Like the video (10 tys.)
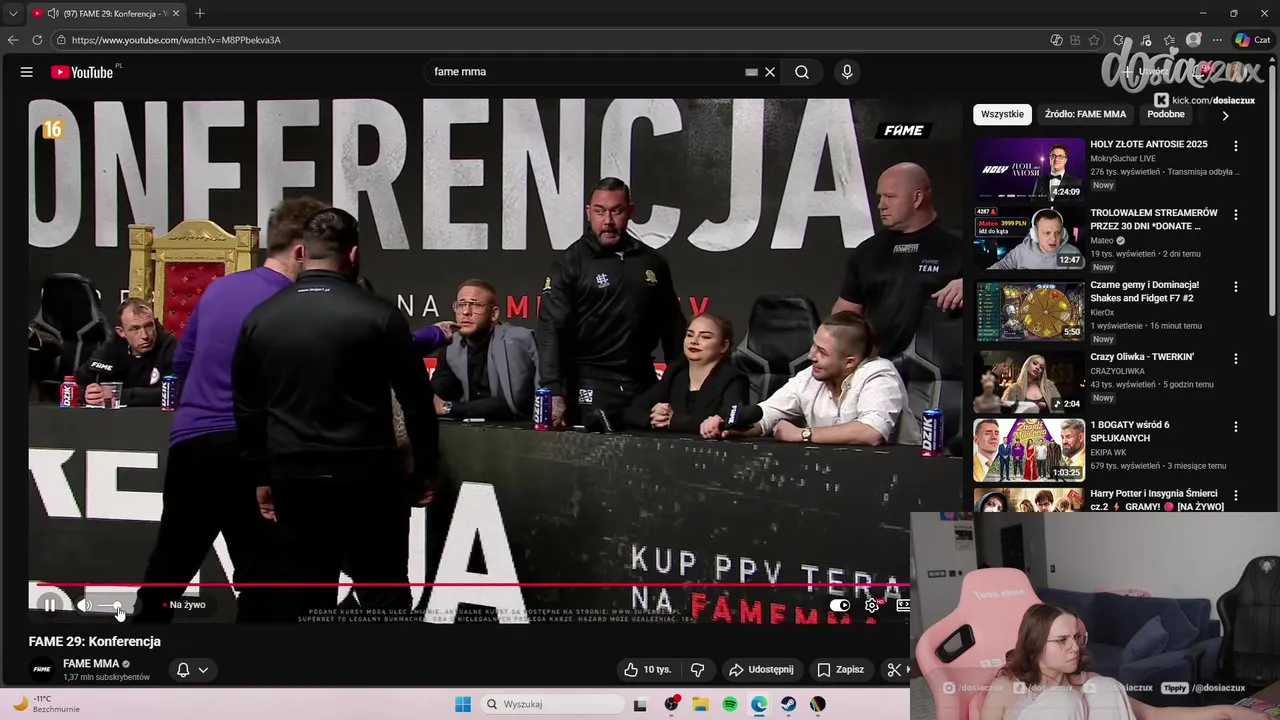Screen dimensions: 1280x720 tap(648, 670)
